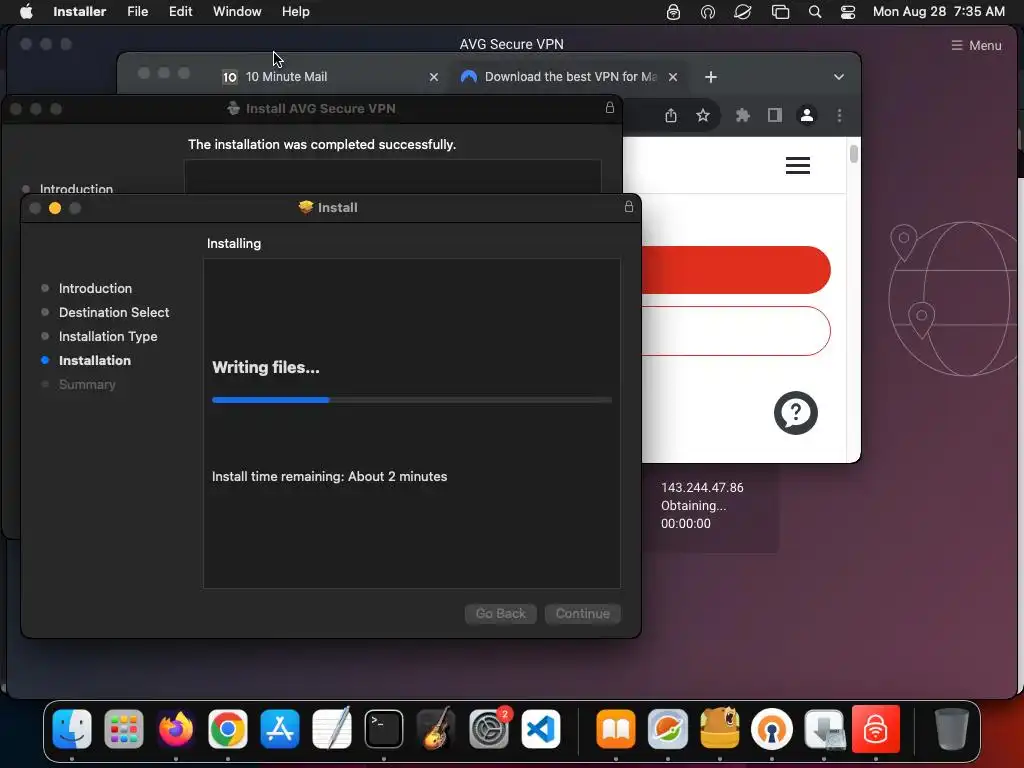This screenshot has height=768, width=1024.
Task: Click the Install time remaining text
Action: click(329, 476)
